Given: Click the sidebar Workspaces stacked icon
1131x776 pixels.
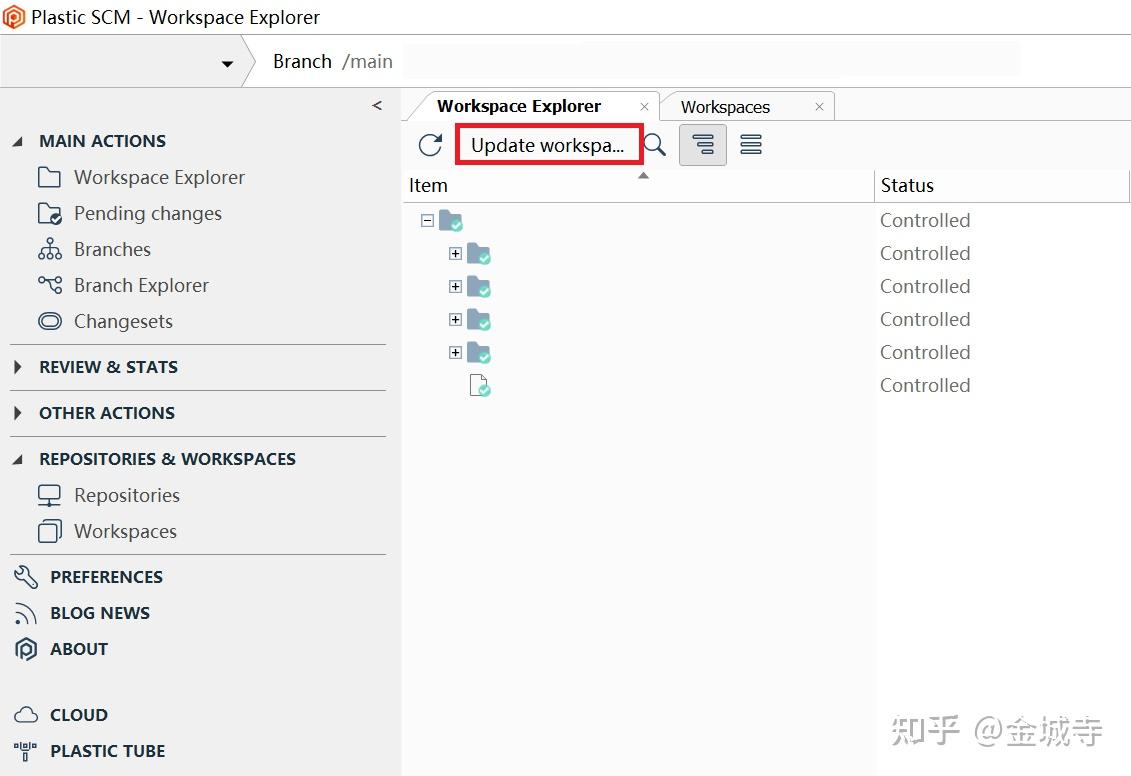Looking at the screenshot, I should (50, 531).
